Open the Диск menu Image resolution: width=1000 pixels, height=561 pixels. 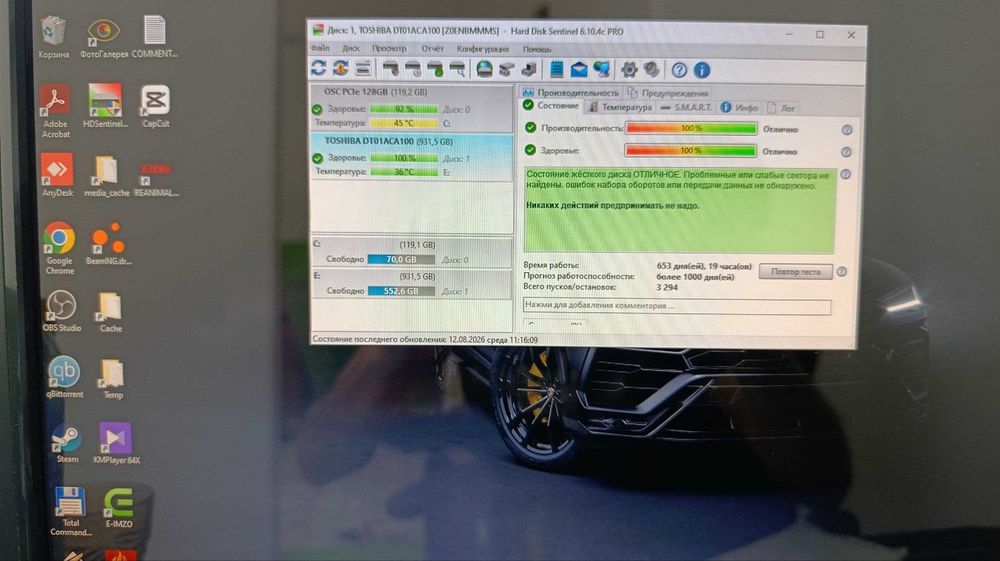(x=351, y=48)
